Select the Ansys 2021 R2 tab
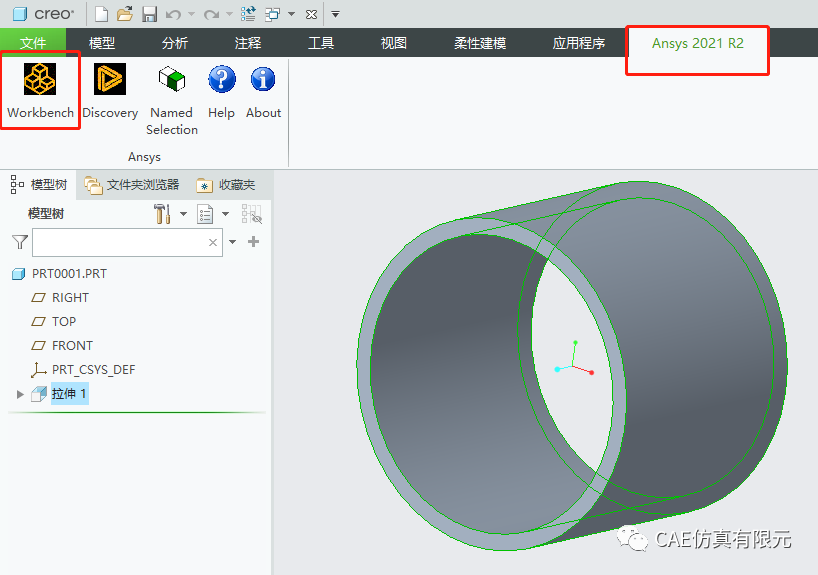 [x=697, y=43]
